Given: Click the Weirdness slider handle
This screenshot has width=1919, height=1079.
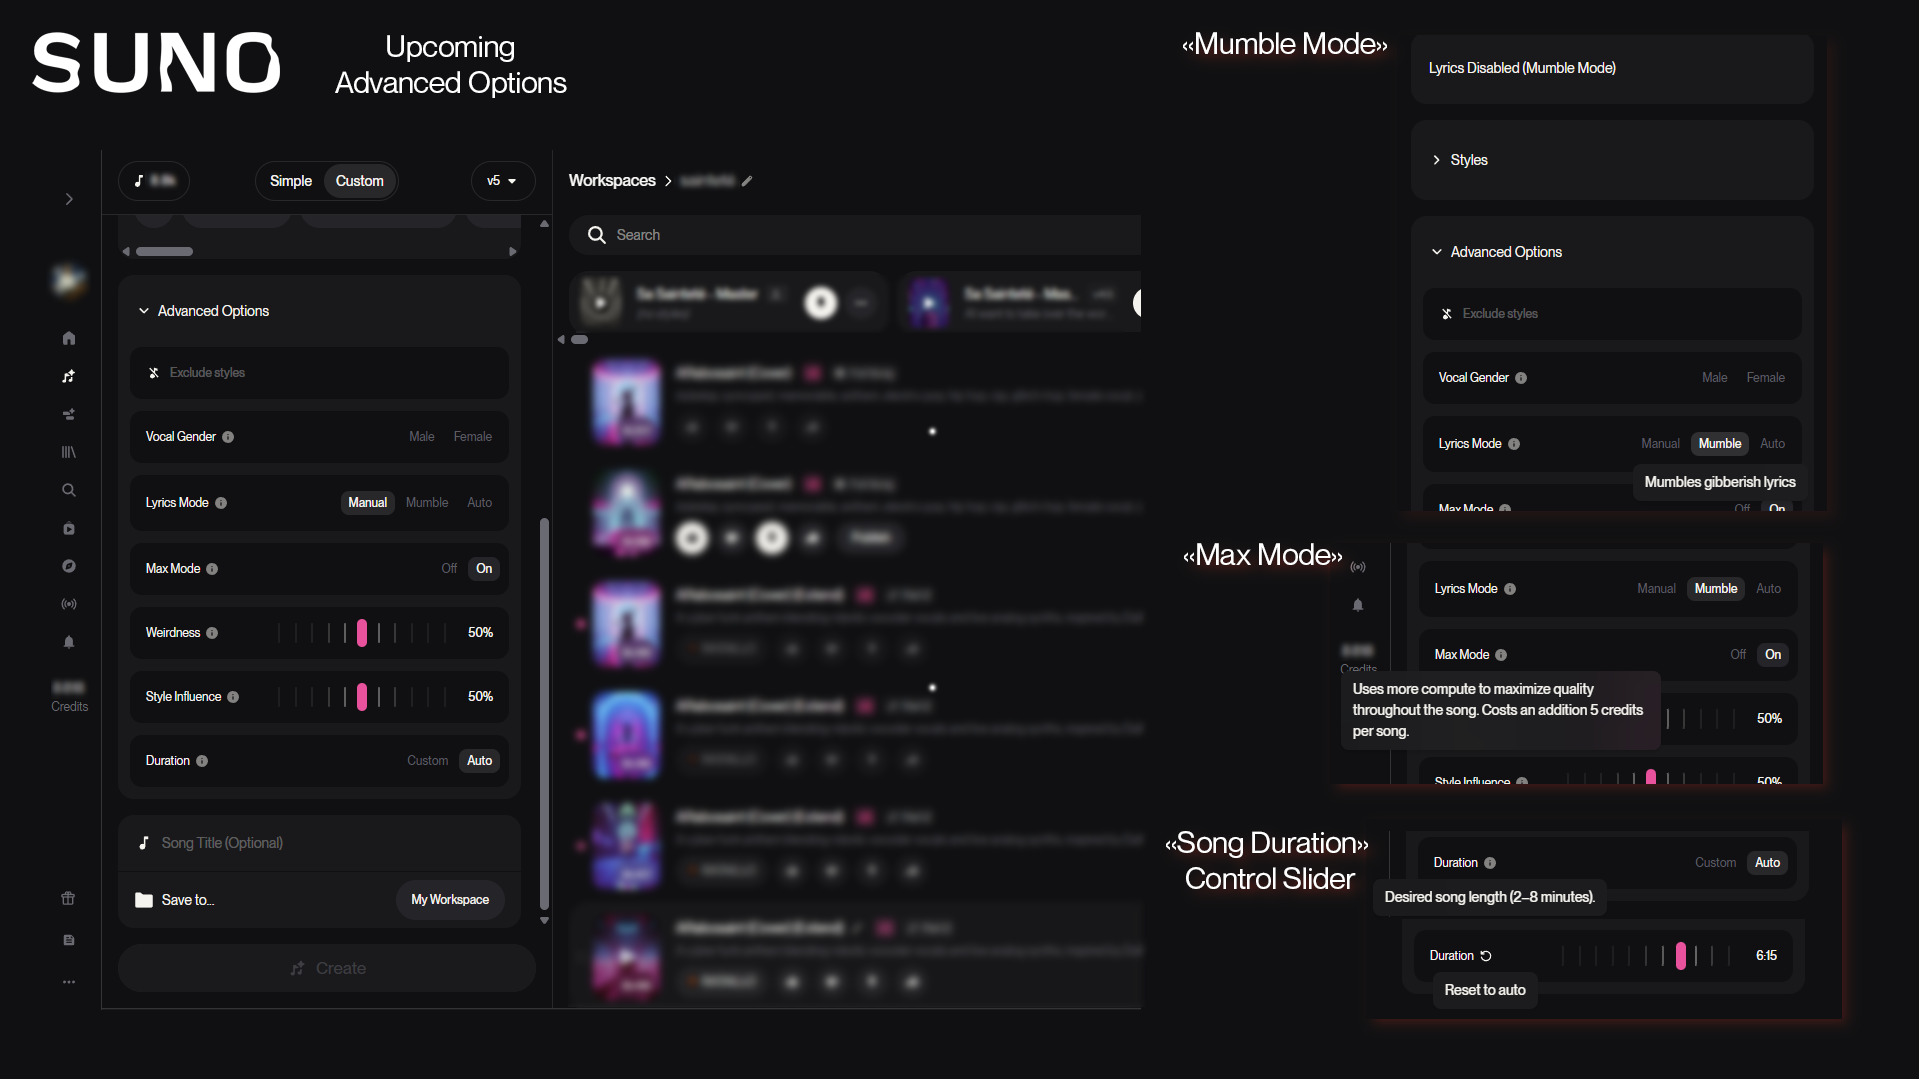Looking at the screenshot, I should click(x=362, y=633).
